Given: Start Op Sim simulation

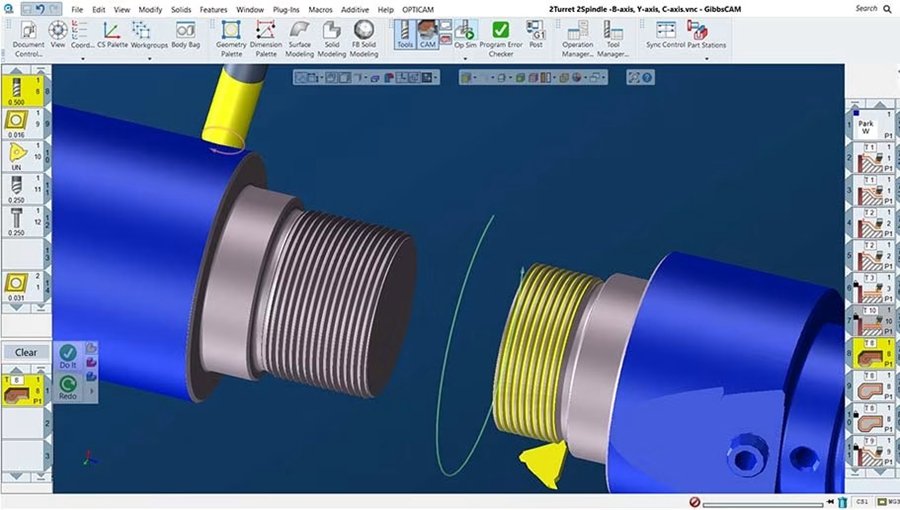Looking at the screenshot, I should pos(465,34).
